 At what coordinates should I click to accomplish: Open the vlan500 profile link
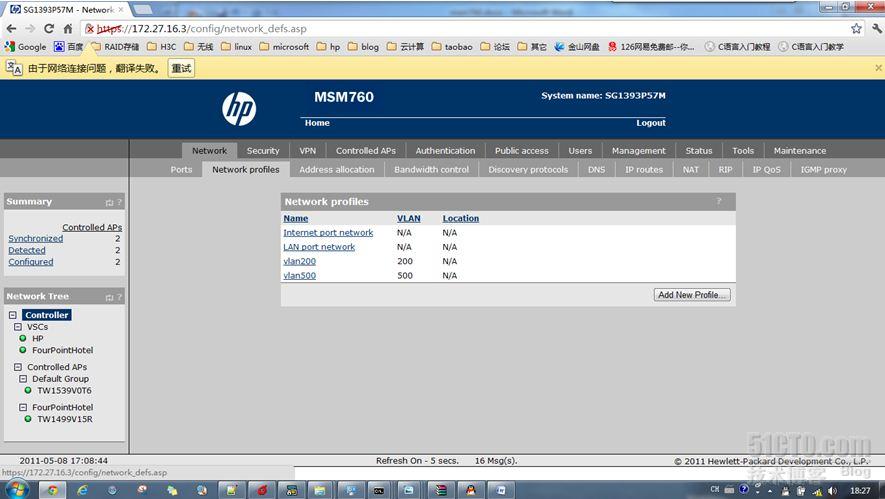coord(299,275)
